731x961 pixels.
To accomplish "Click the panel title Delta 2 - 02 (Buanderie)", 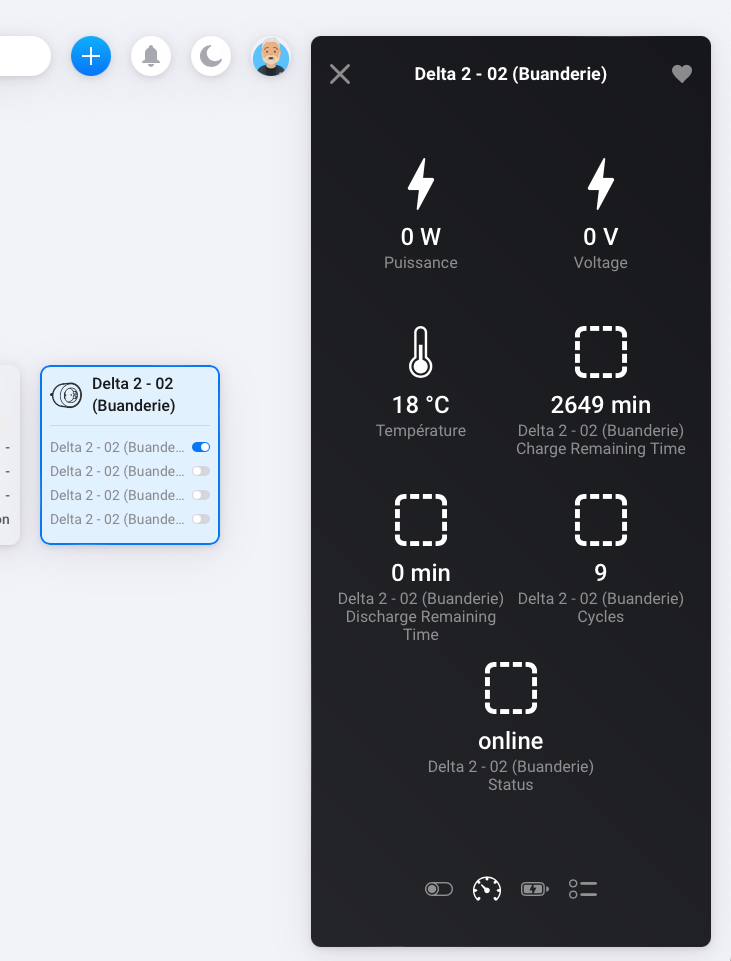I will click(511, 74).
